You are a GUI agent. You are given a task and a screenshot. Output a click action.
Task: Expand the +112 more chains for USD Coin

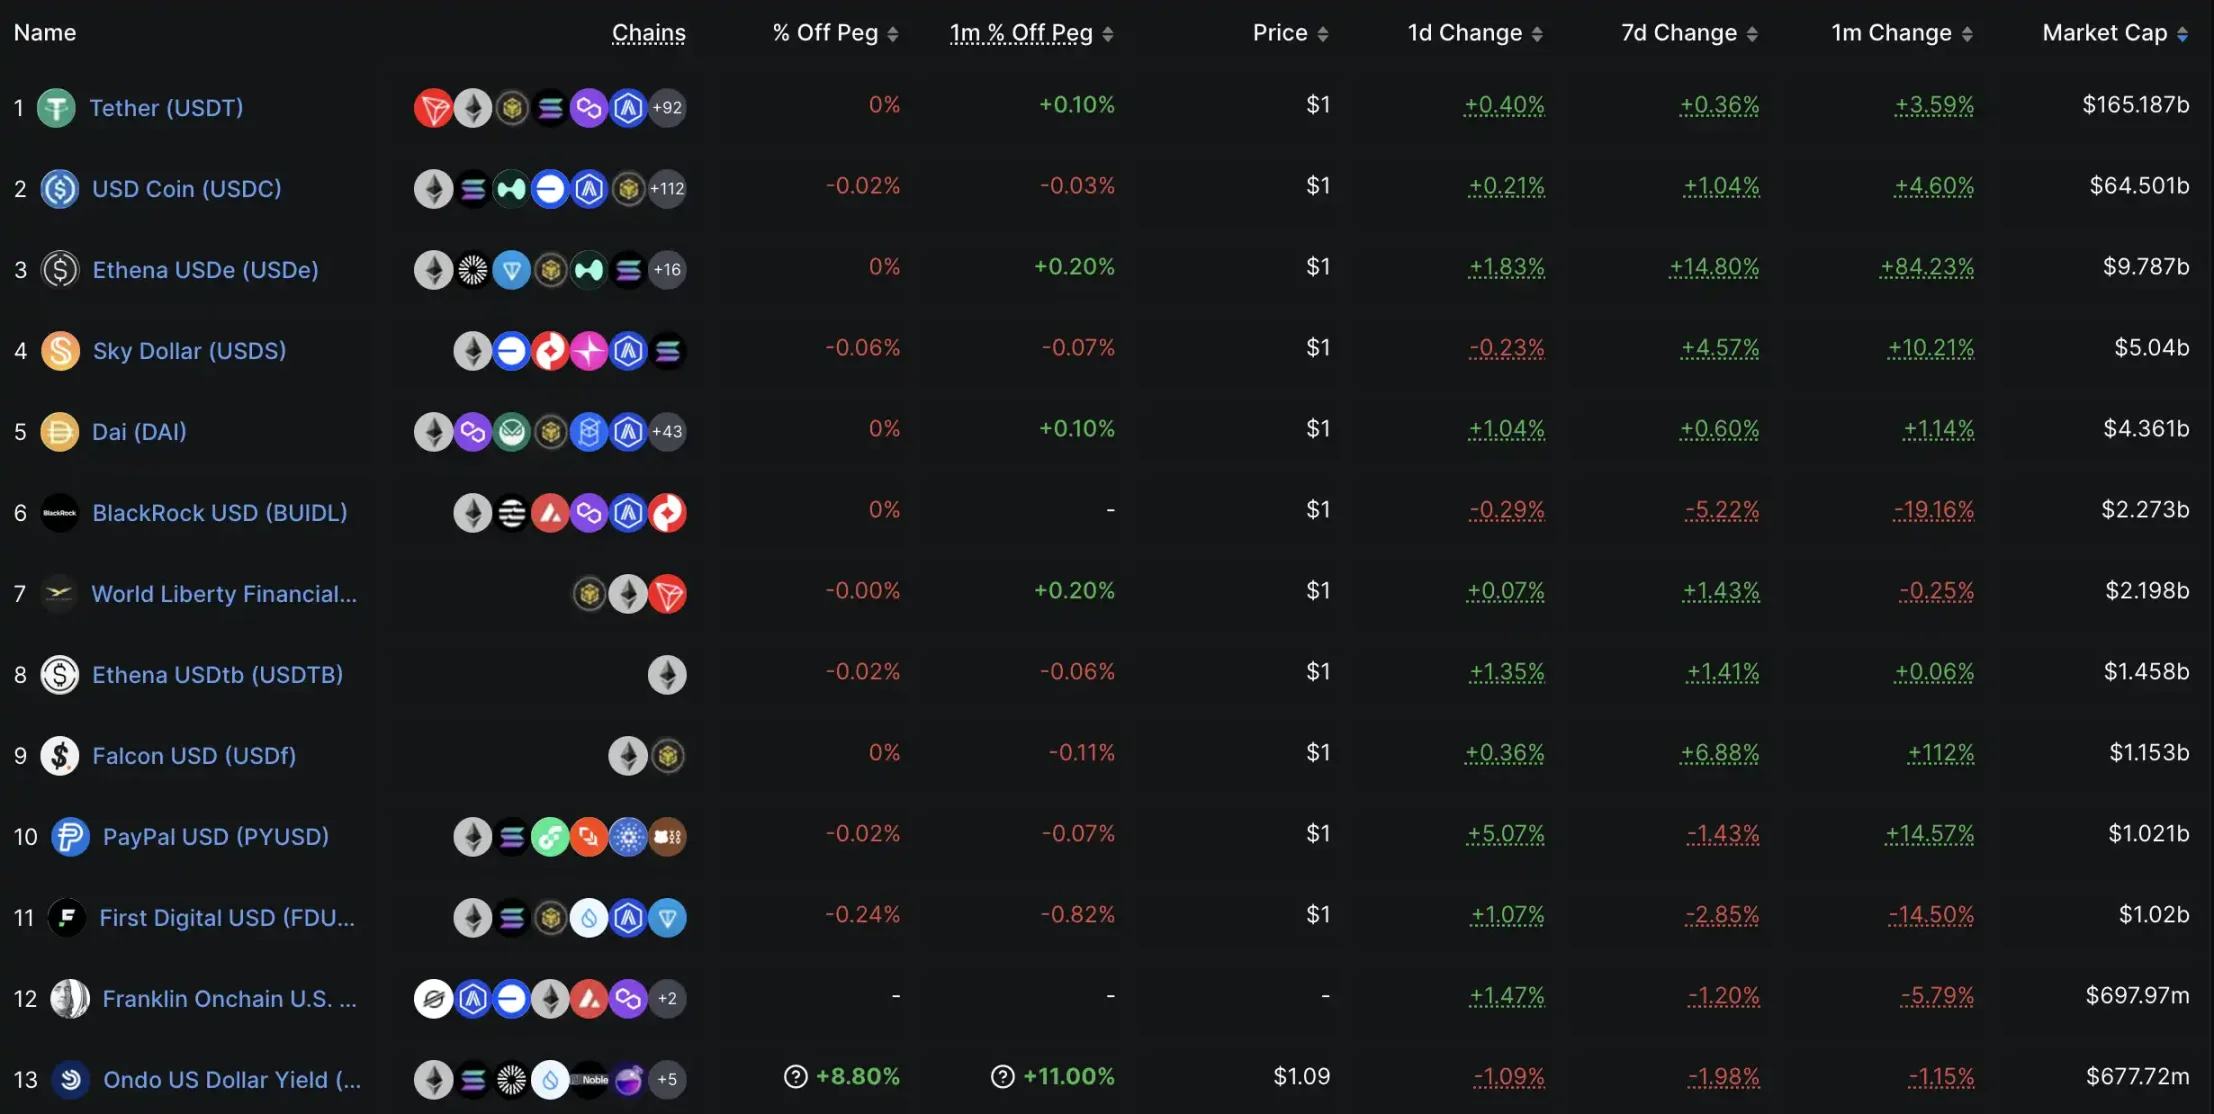coord(667,189)
